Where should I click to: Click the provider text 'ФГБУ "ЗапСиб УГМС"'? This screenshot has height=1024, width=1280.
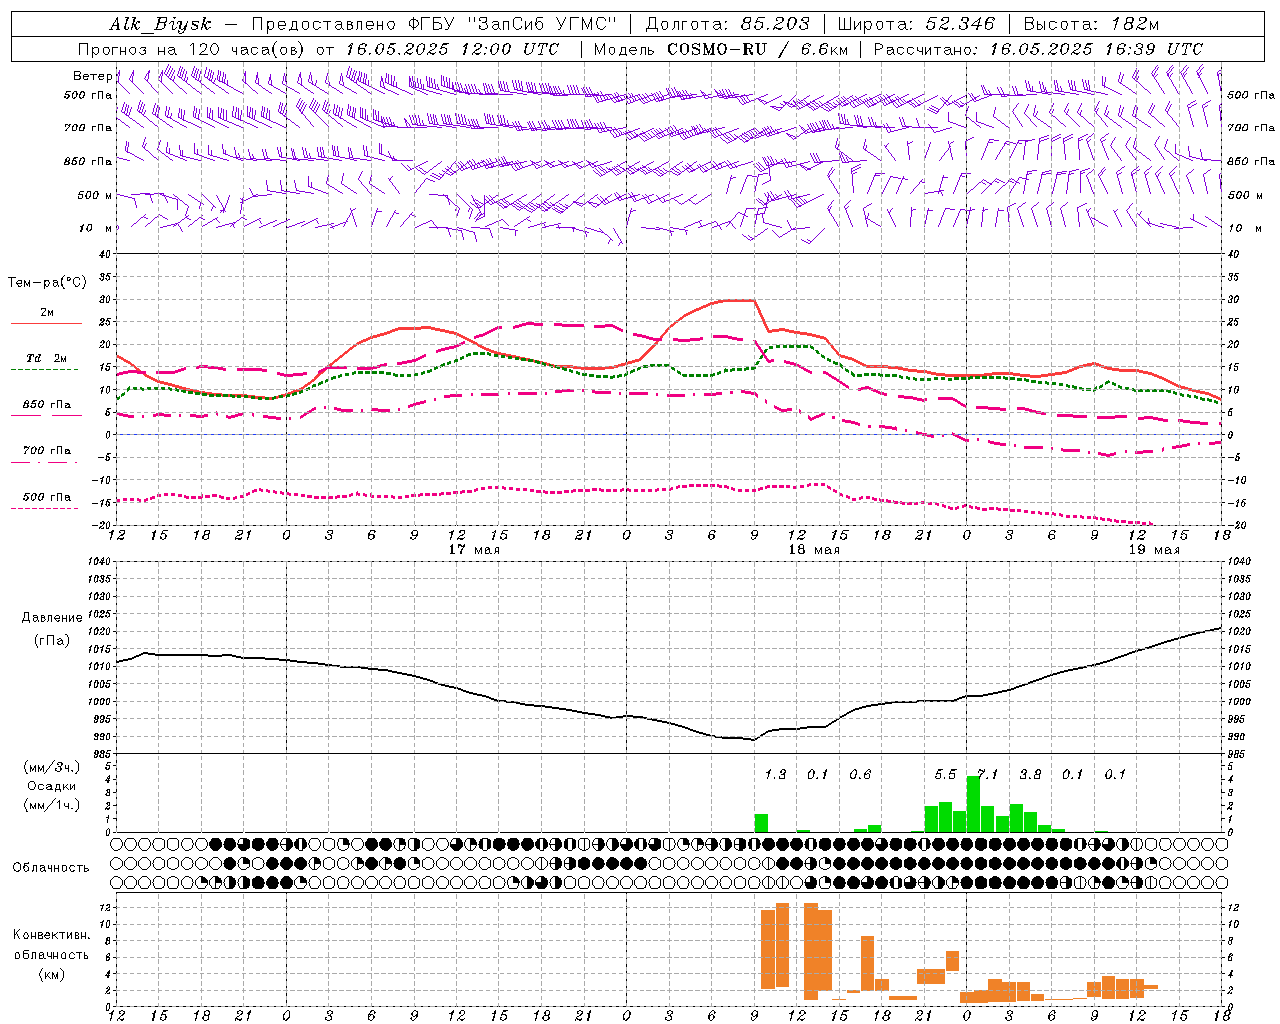tap(513, 24)
